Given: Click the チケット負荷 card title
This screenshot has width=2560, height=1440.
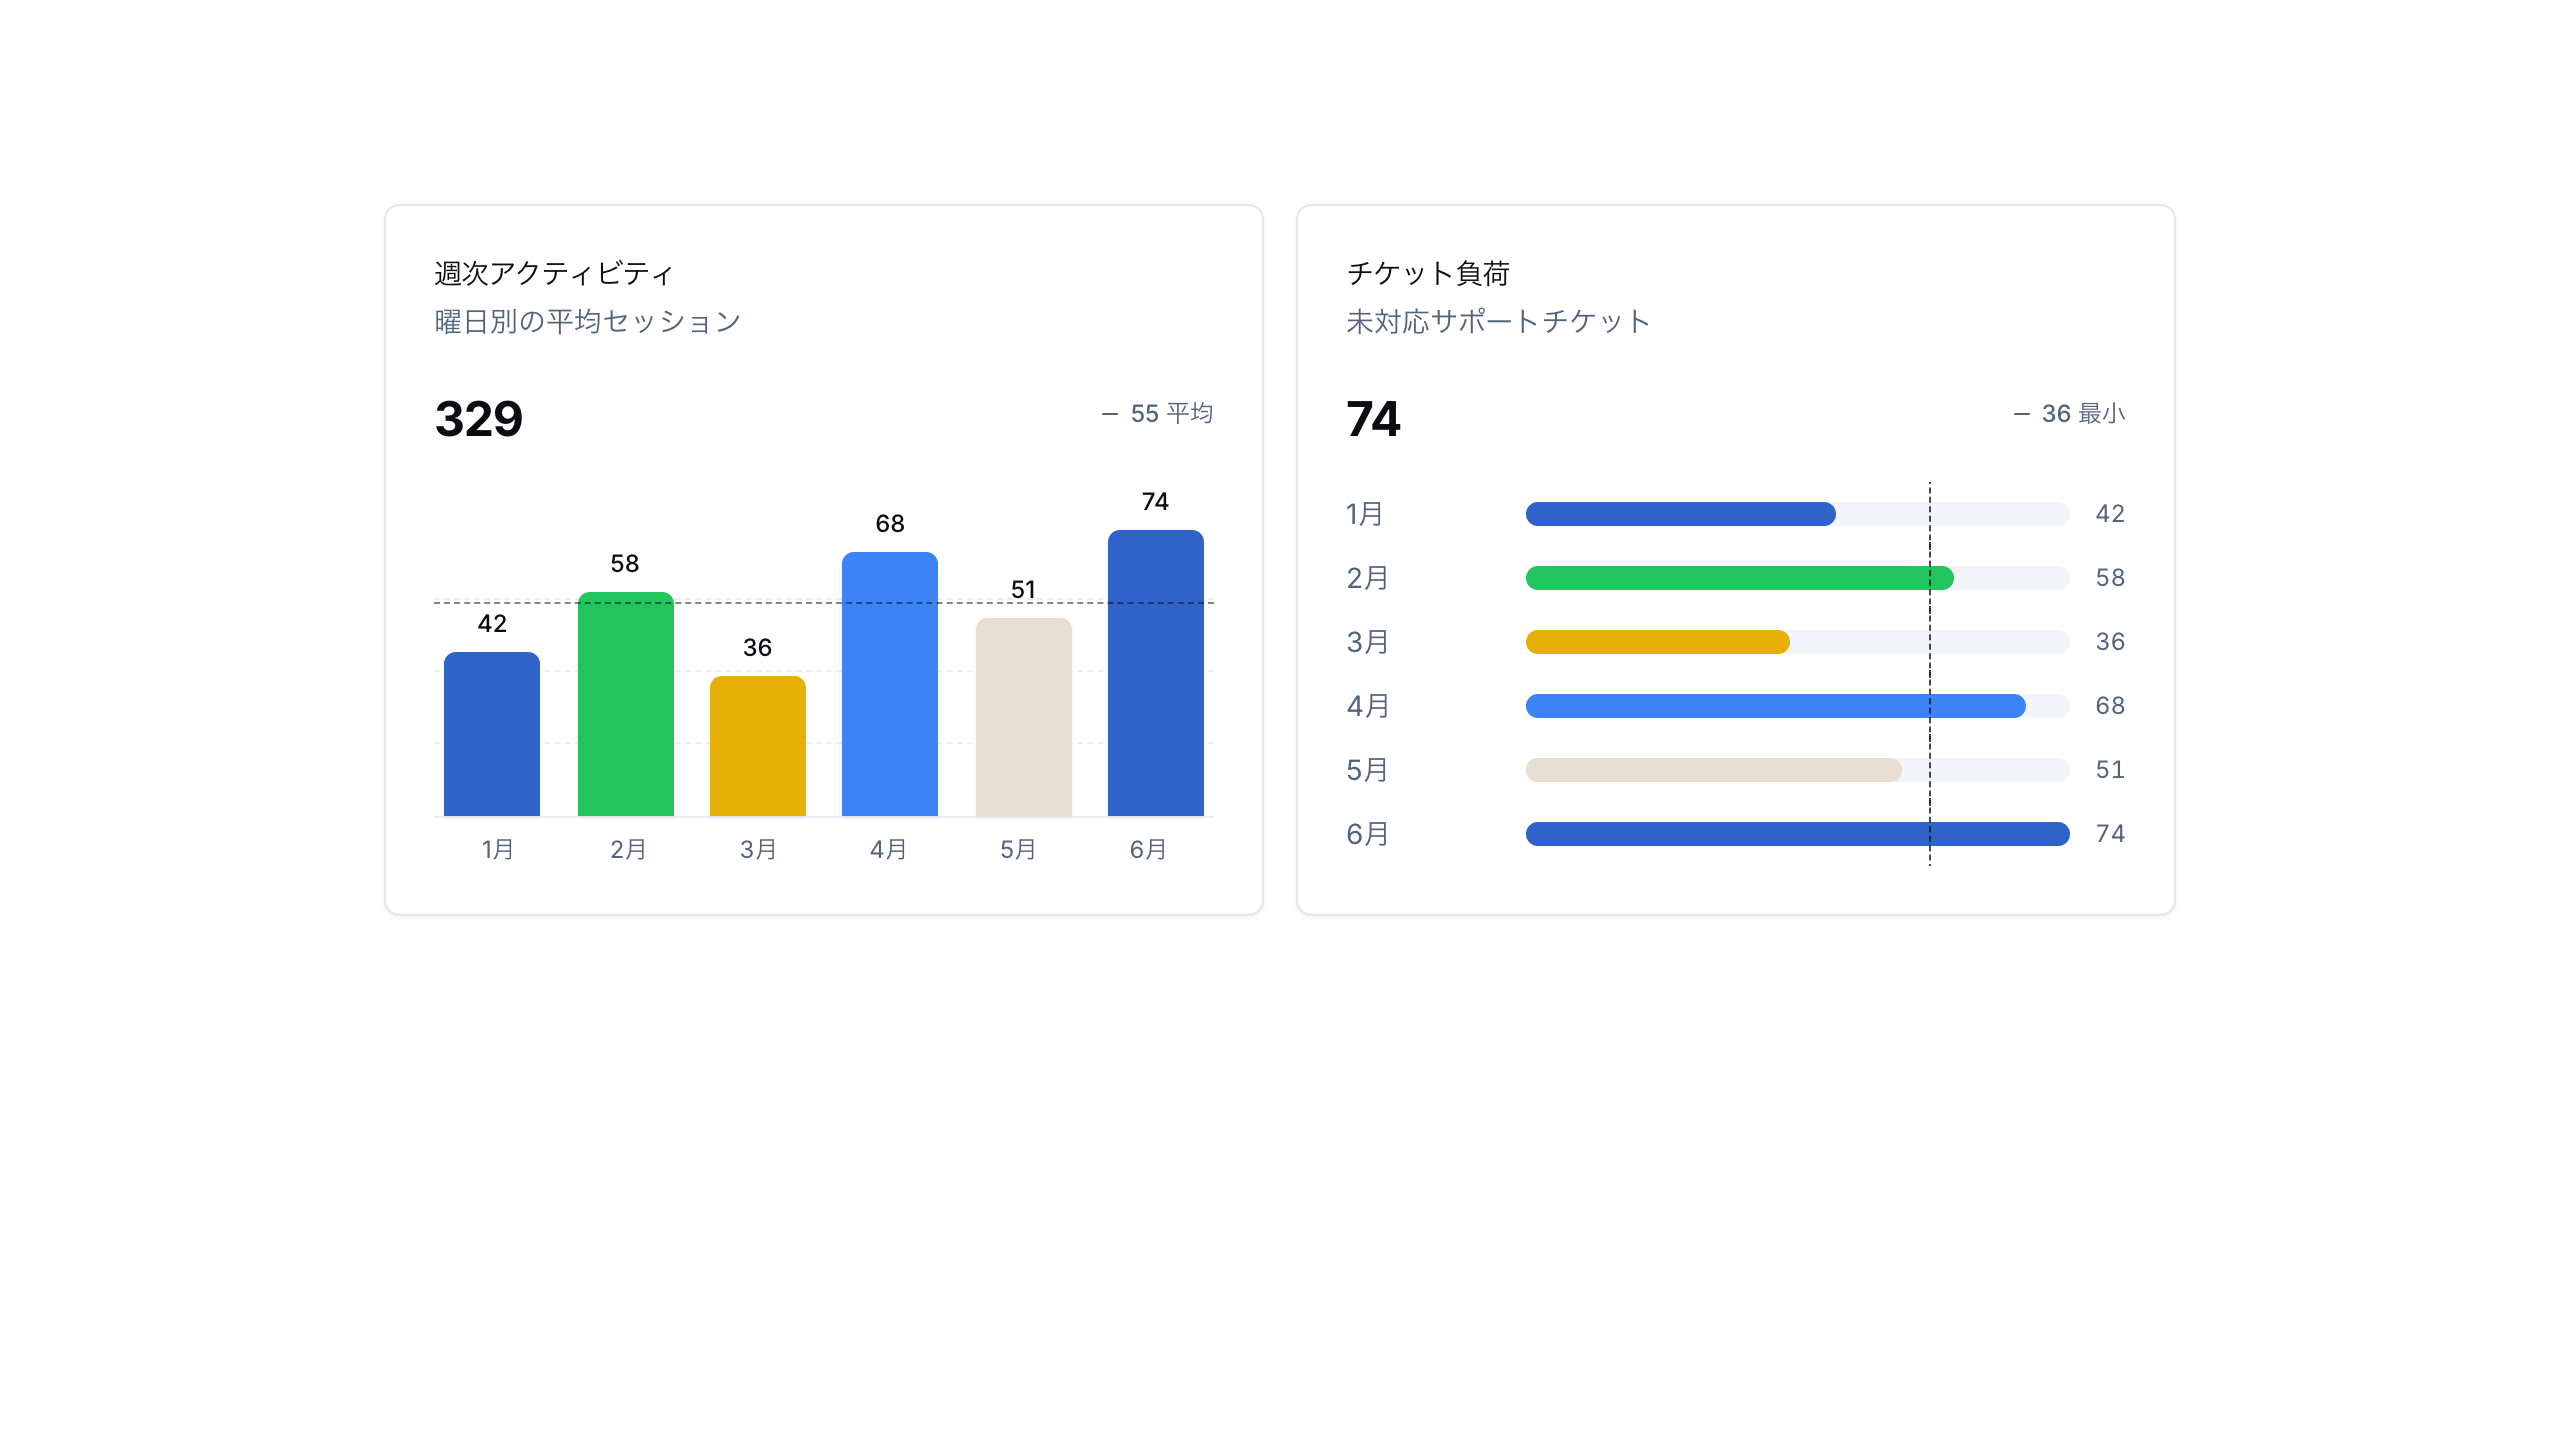Looking at the screenshot, I should pyautogui.click(x=1428, y=273).
